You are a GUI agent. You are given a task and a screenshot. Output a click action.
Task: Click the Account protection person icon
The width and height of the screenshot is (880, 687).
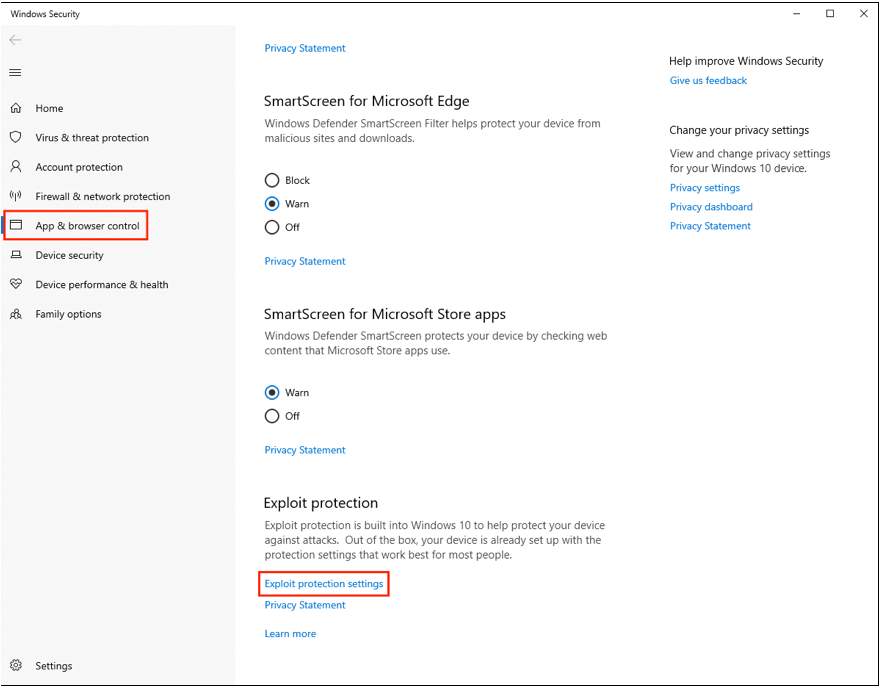pos(16,166)
